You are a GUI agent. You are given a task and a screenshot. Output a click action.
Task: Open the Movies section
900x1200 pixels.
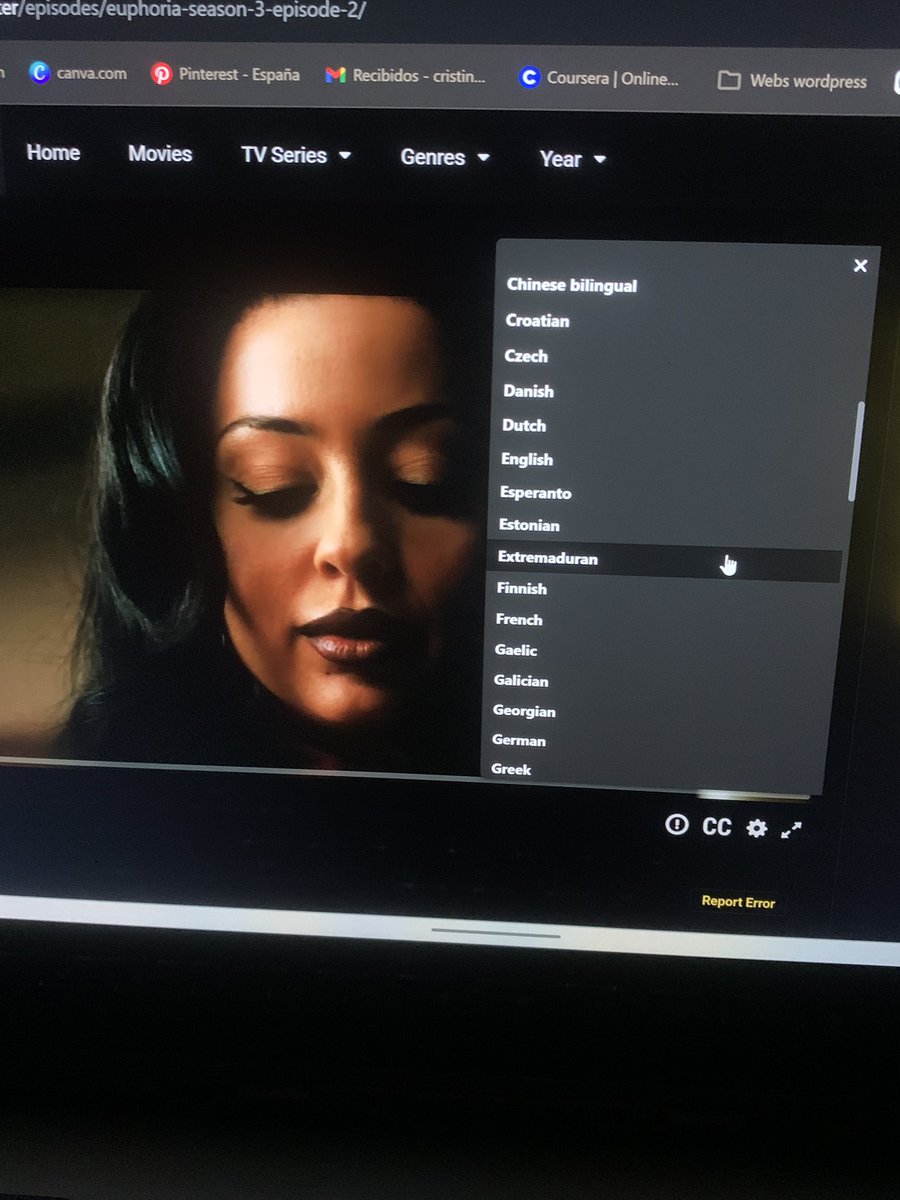160,153
